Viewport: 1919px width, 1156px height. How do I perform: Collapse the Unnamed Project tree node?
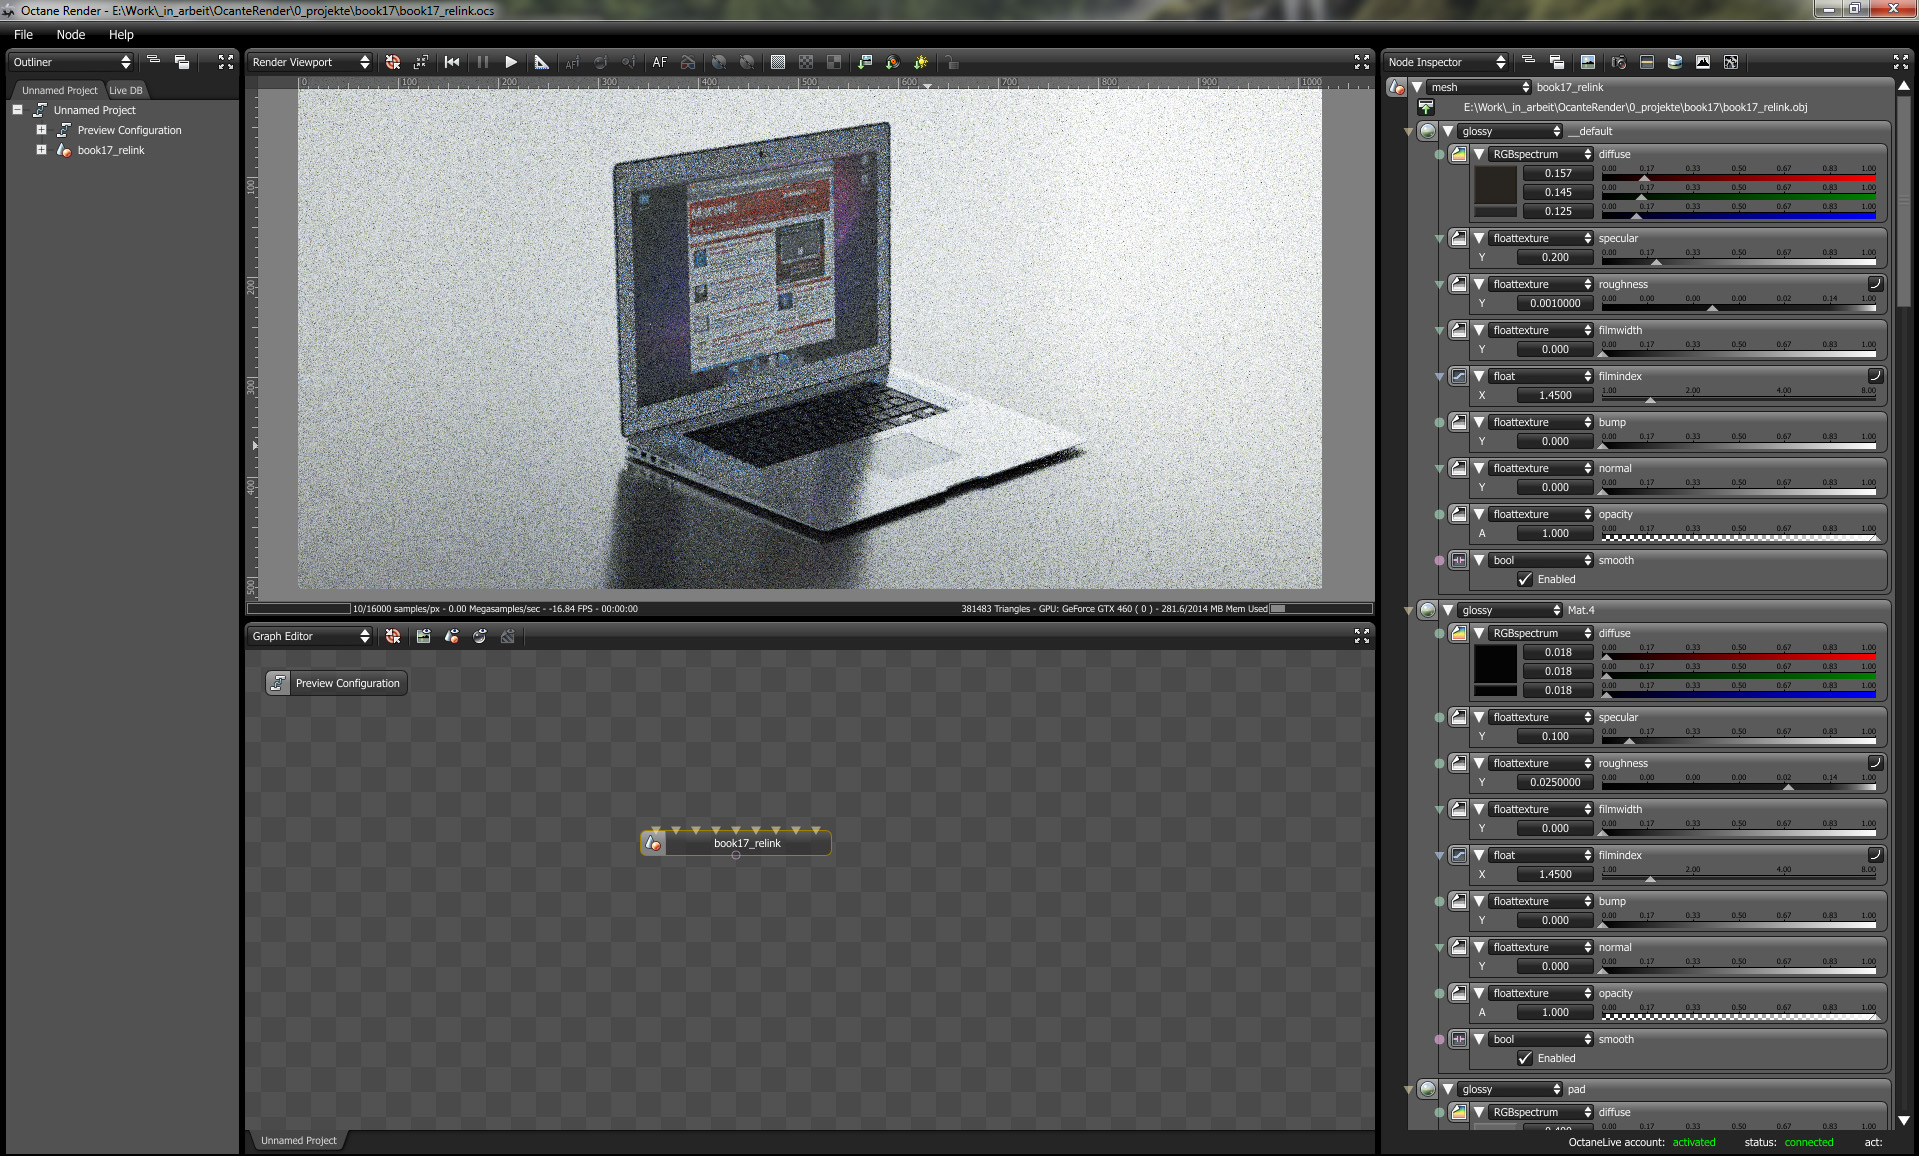(17, 110)
